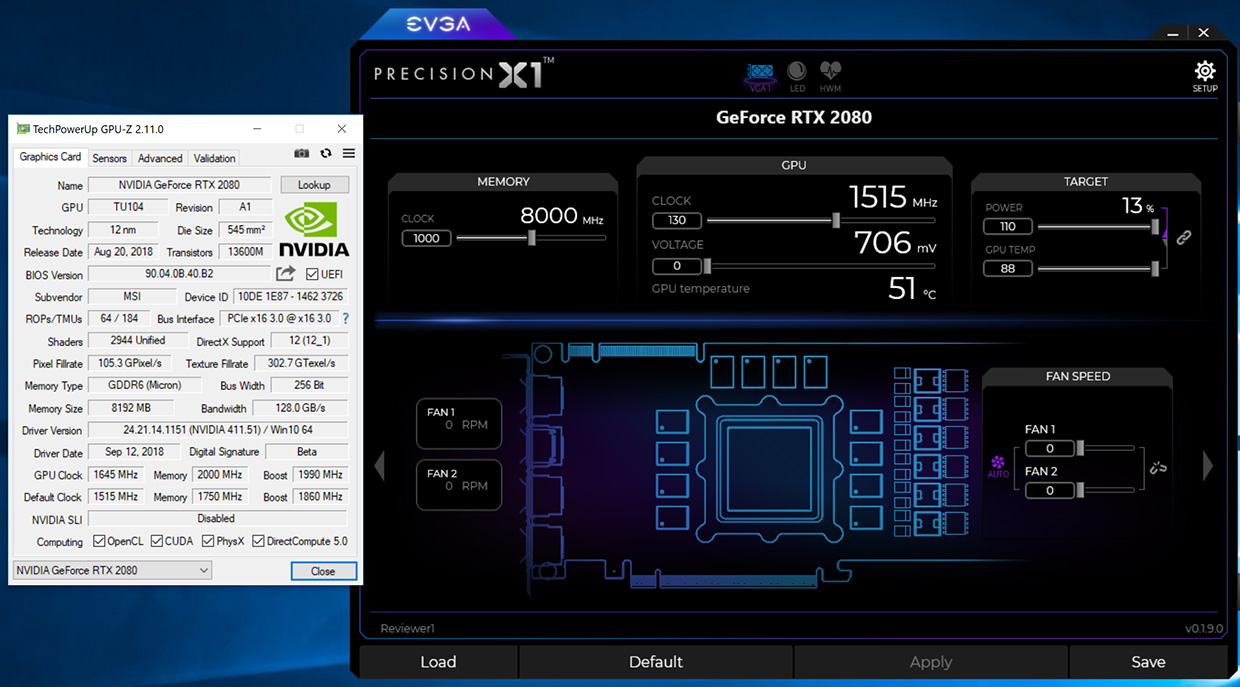Click the Device ID field

290,297
